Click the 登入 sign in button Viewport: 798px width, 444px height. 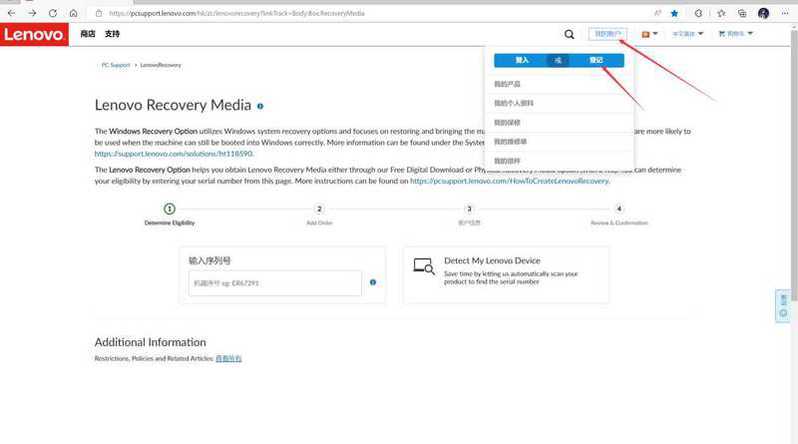(522, 60)
